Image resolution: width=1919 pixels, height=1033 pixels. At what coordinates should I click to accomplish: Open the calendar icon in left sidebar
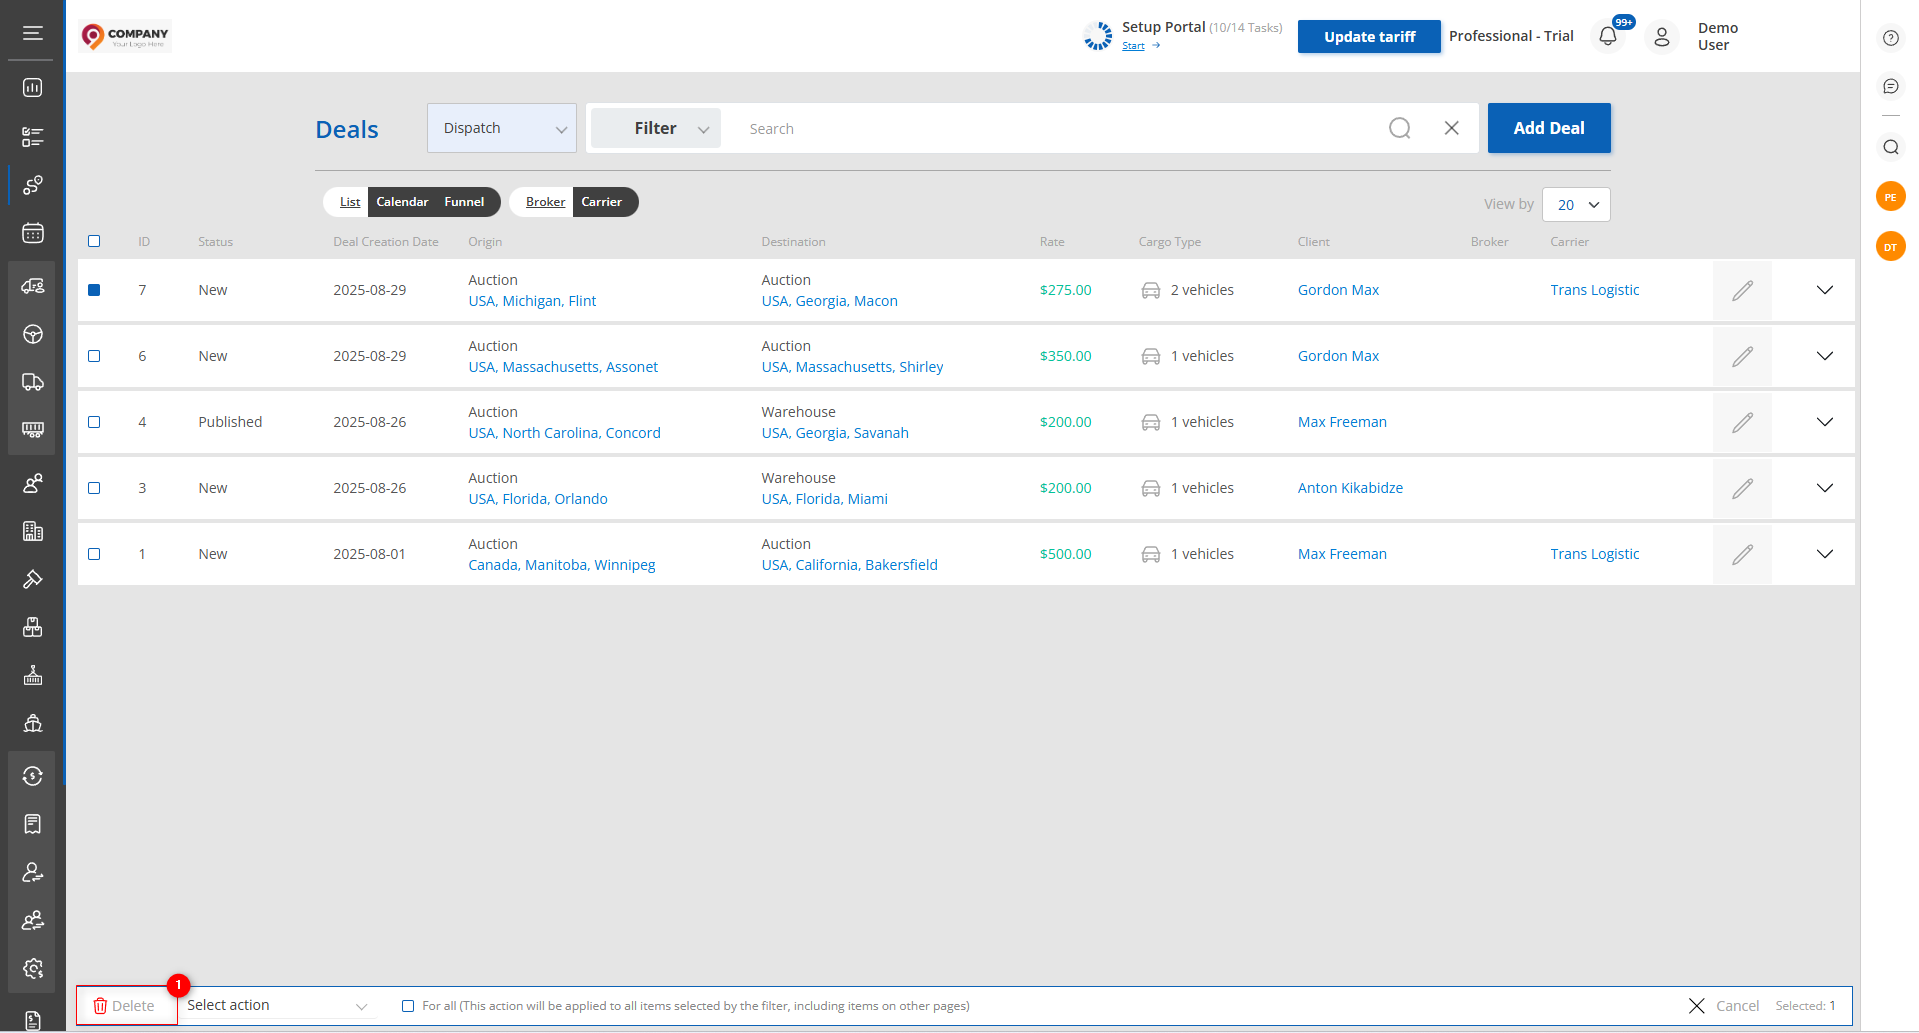tap(33, 234)
